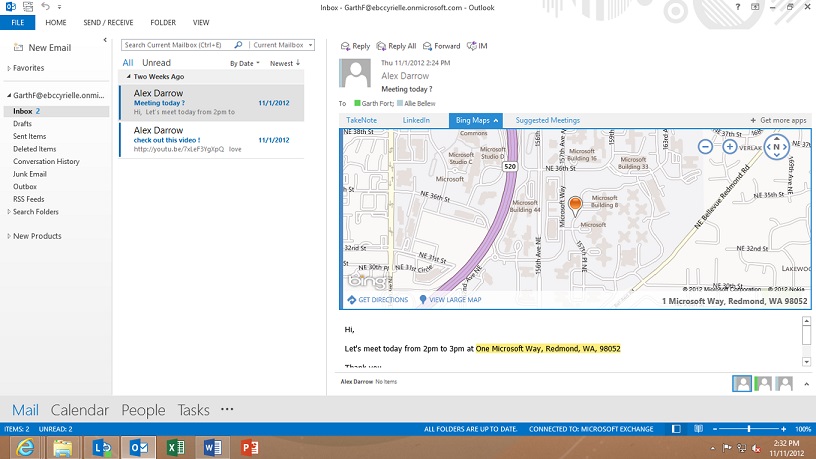Viewport: 816px width, 459px height.
Task: Open the Current Mailbox search scope dropdown
Action: [277, 45]
